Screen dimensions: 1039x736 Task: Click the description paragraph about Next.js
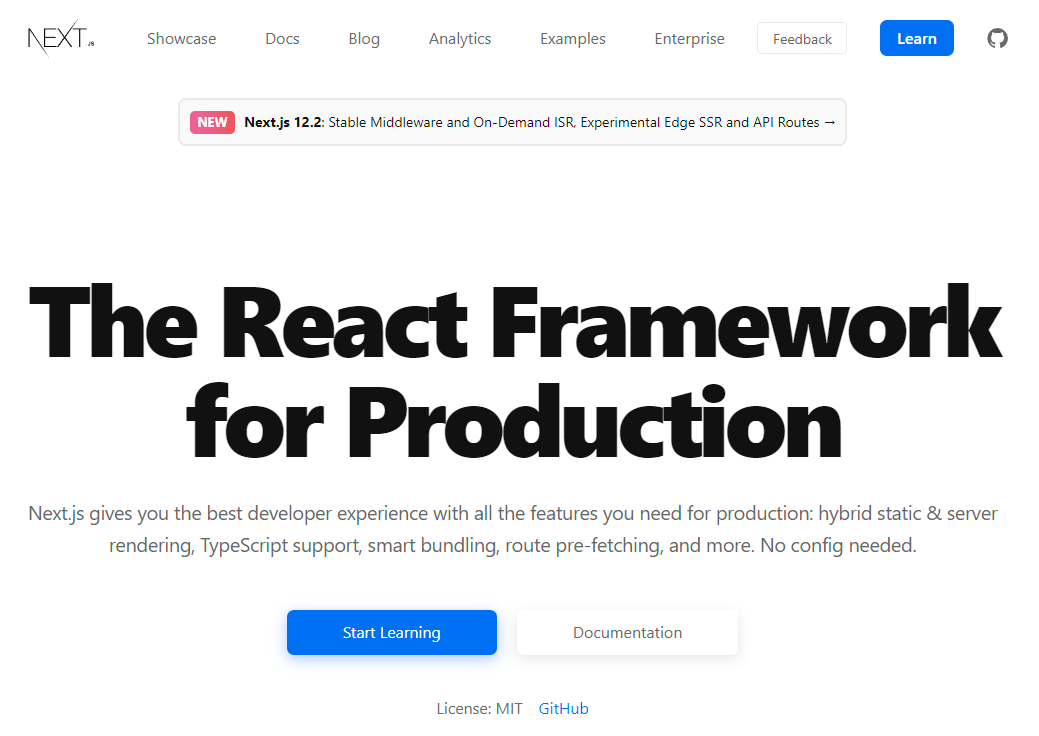pyautogui.click(x=513, y=529)
